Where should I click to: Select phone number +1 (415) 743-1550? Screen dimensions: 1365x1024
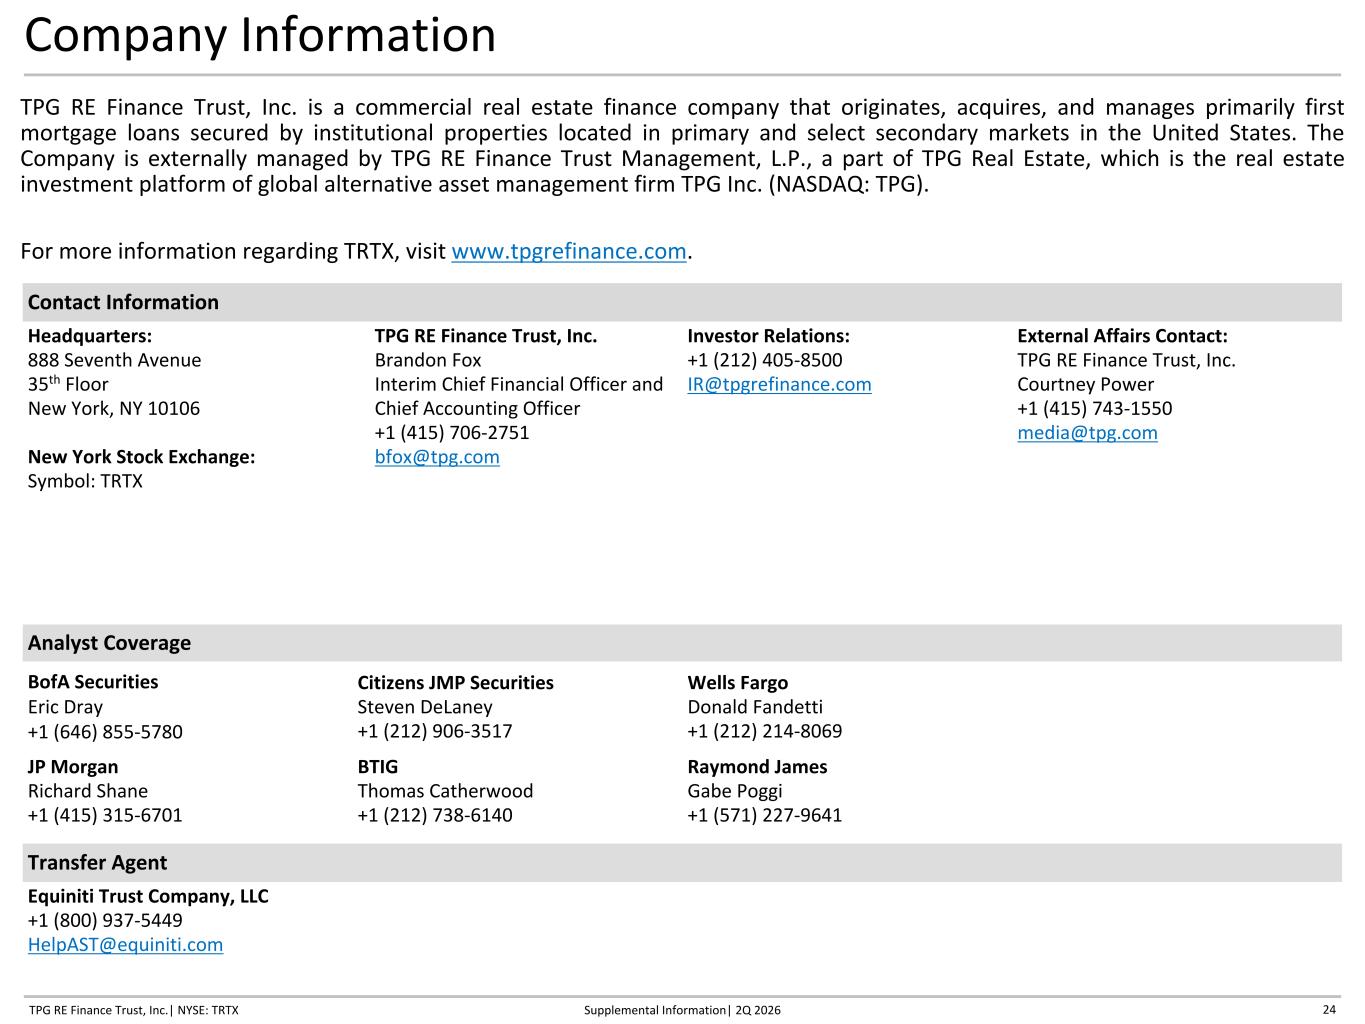click(1095, 408)
